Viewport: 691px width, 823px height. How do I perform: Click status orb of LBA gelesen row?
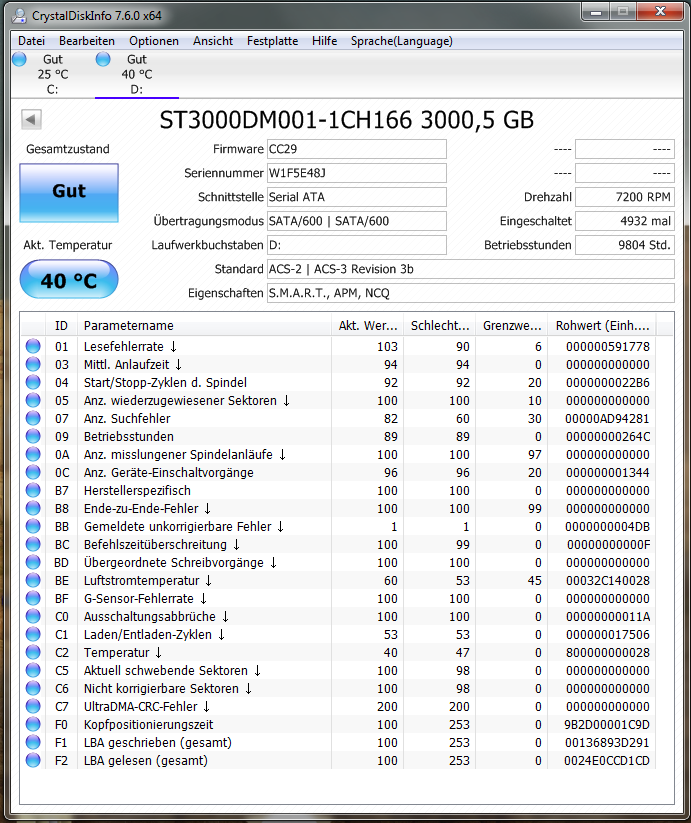33,761
